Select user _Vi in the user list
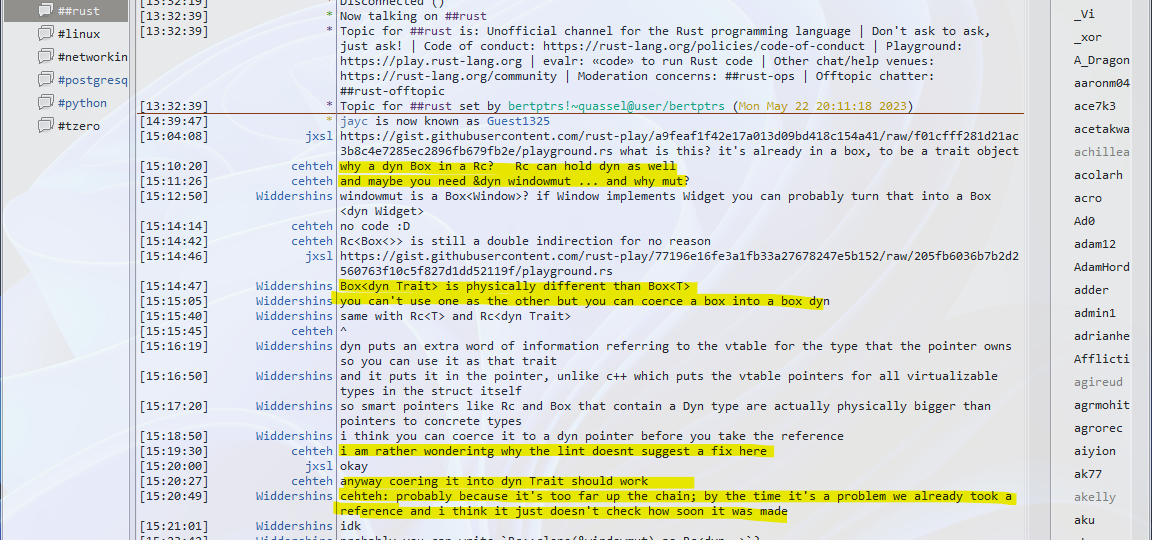The image size is (1152, 540). [1084, 14]
